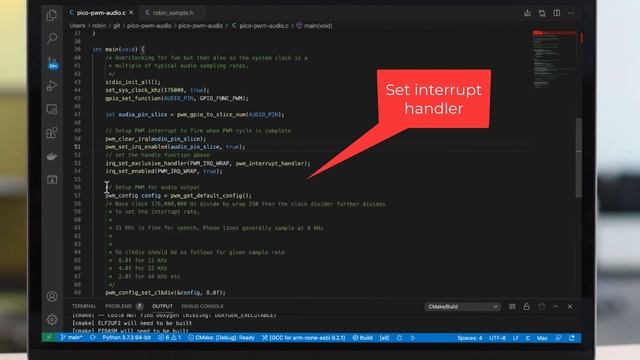Select the OUTPUT panel tab
The image size is (640, 360).
(162, 306)
